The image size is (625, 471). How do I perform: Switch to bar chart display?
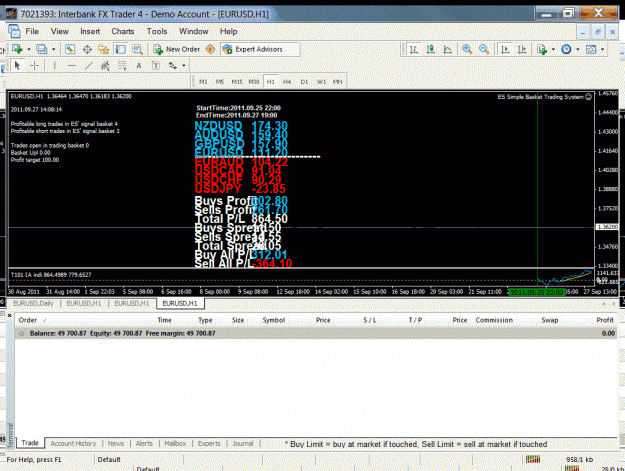[414, 49]
